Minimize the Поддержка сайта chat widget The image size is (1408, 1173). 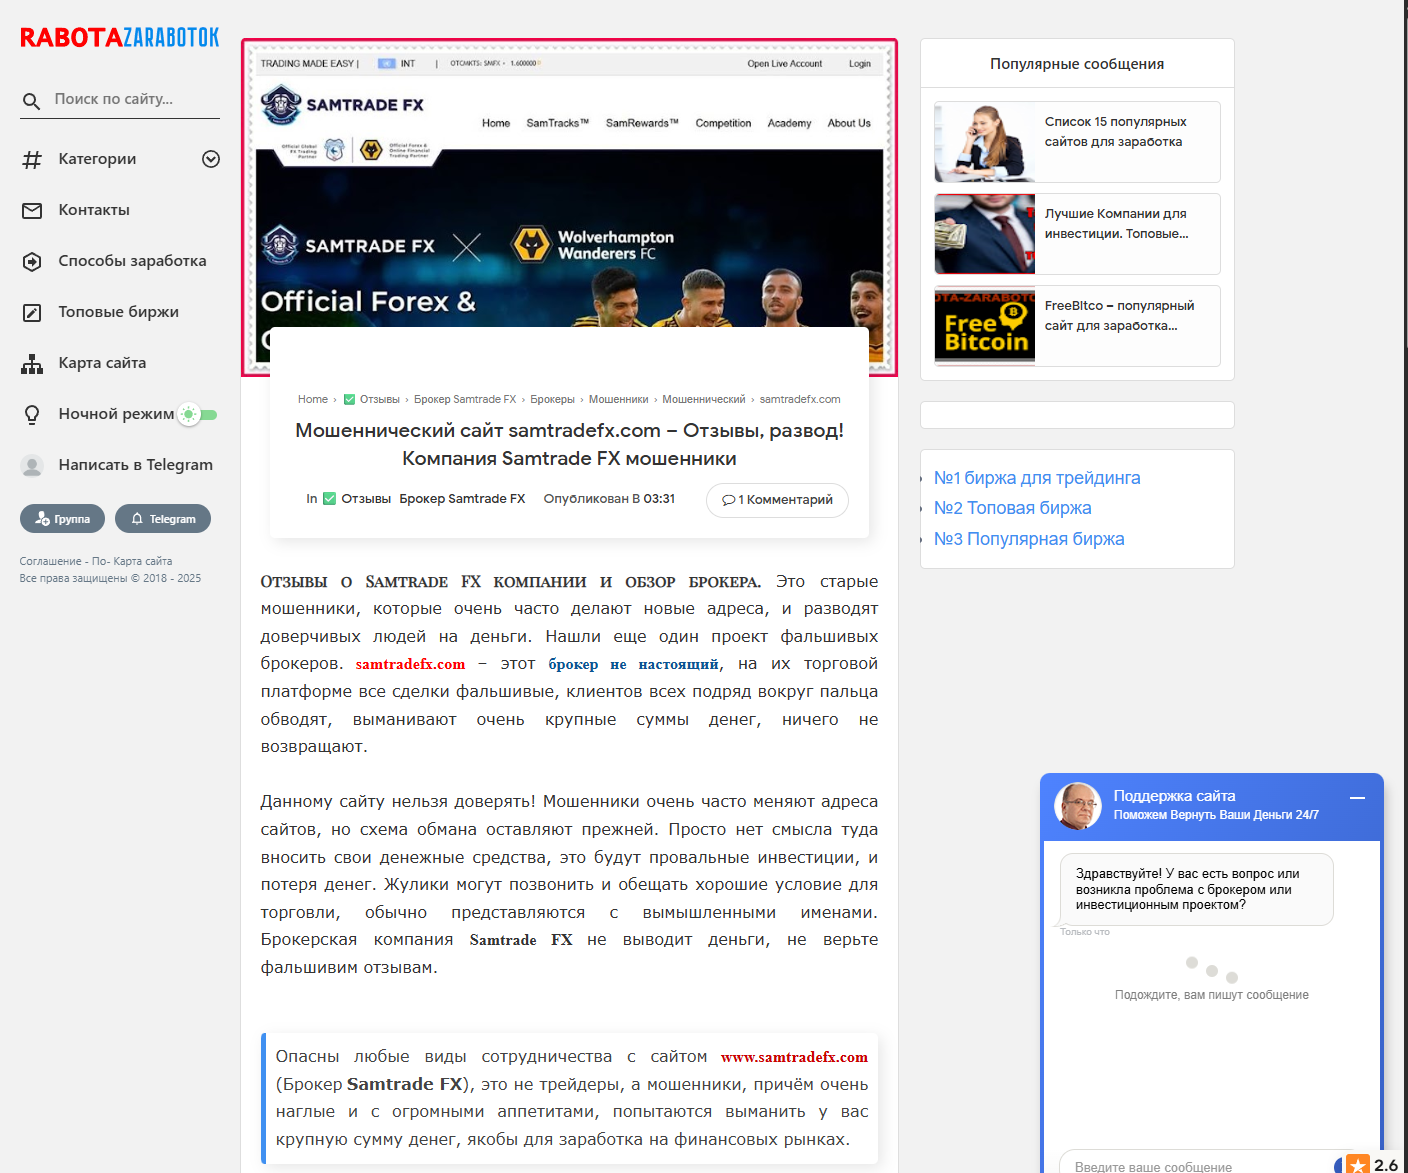click(1357, 798)
